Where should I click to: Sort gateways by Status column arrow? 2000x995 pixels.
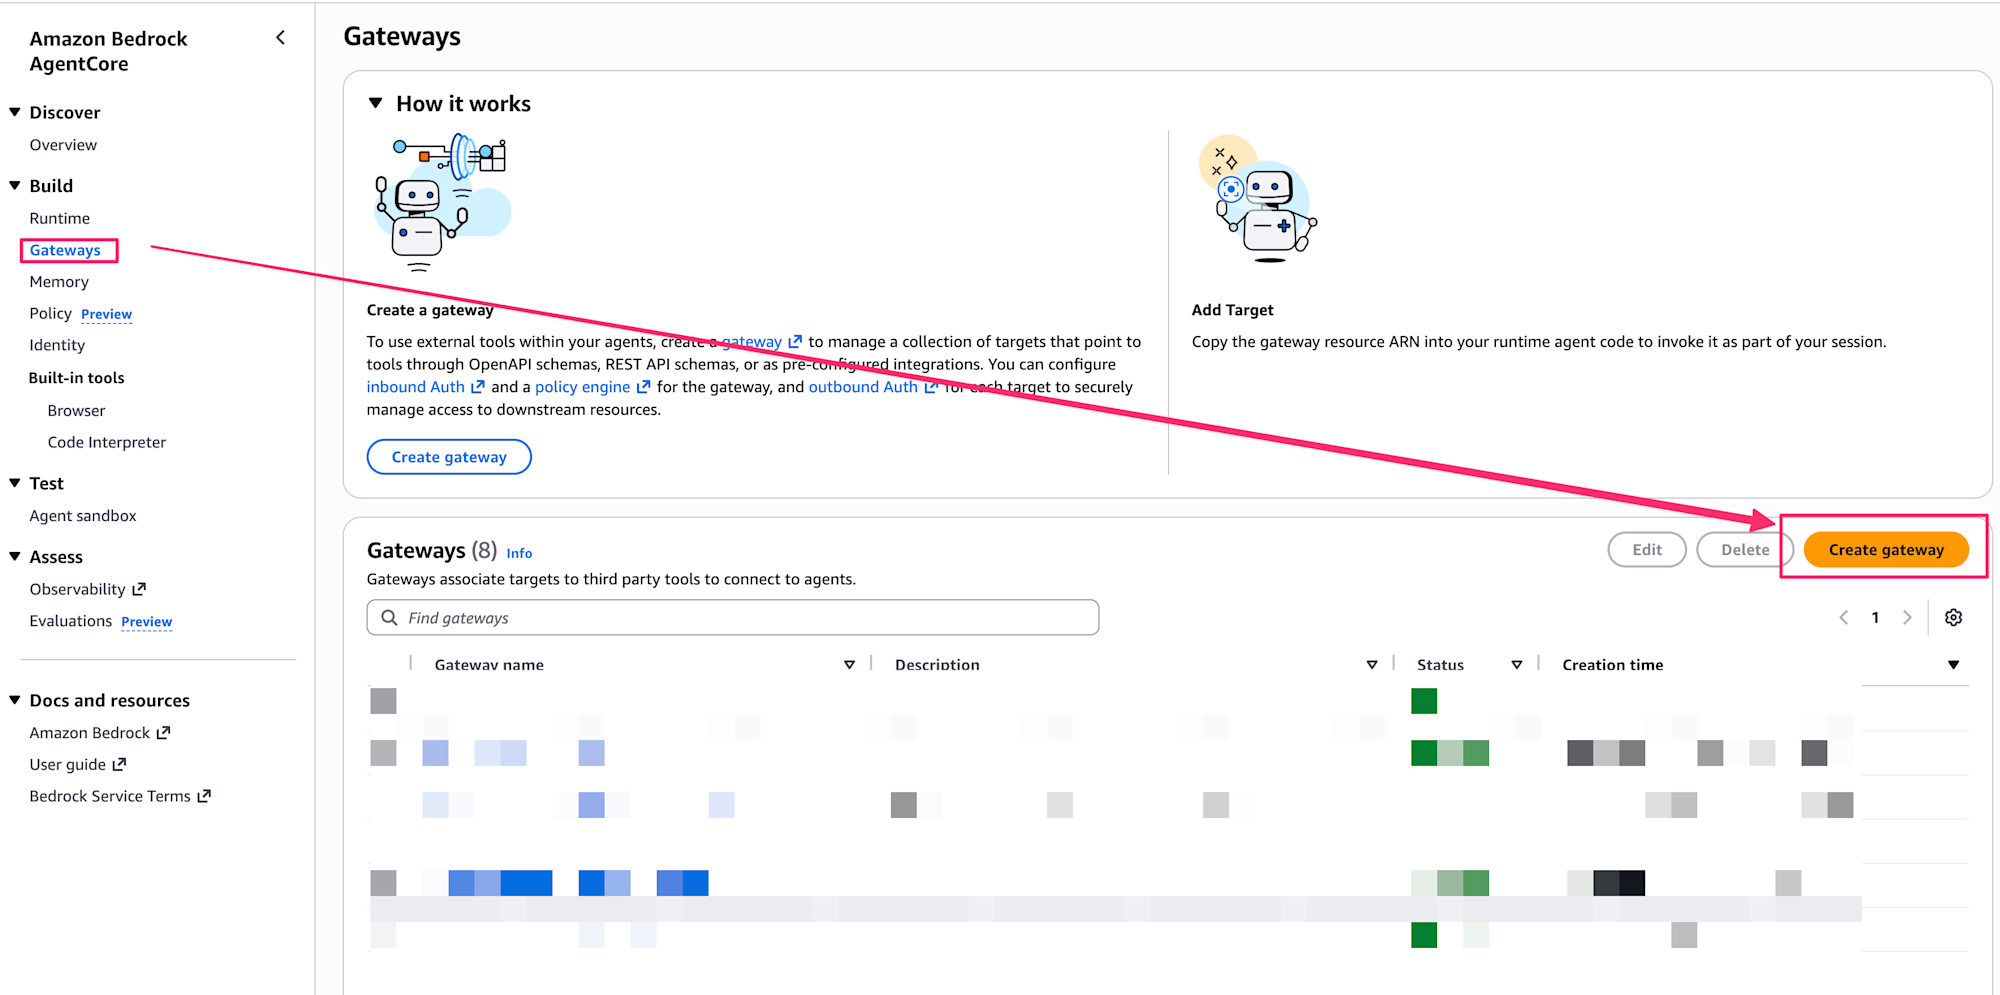[1516, 665]
